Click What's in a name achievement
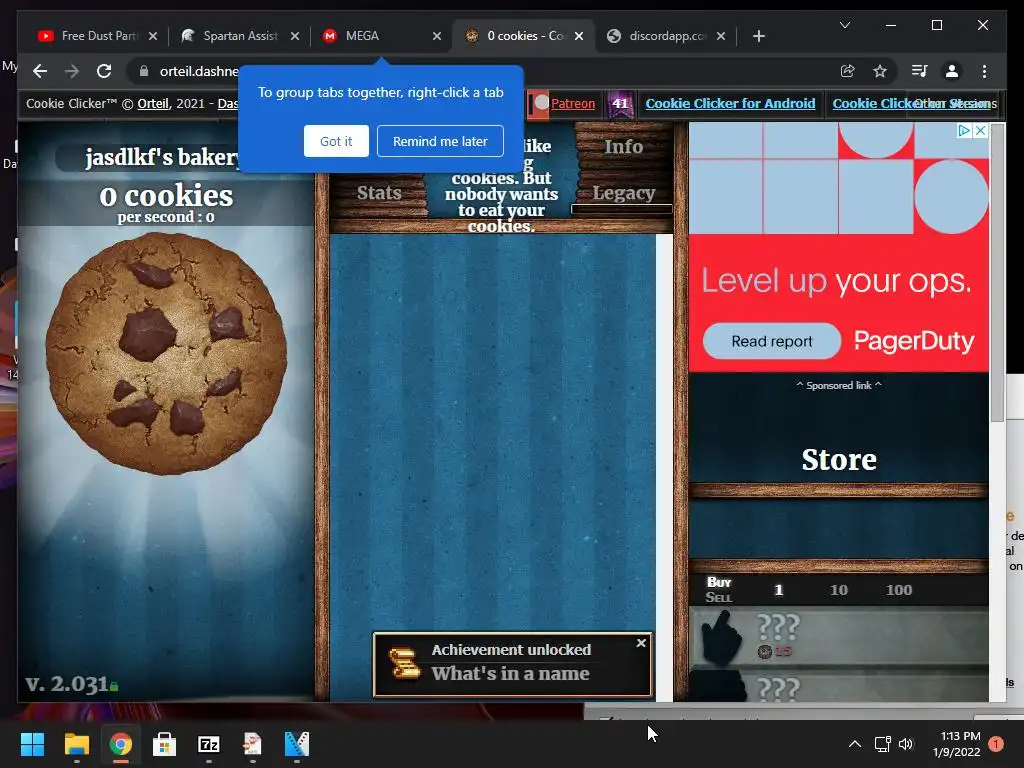The height and width of the screenshot is (768, 1024). click(510, 673)
